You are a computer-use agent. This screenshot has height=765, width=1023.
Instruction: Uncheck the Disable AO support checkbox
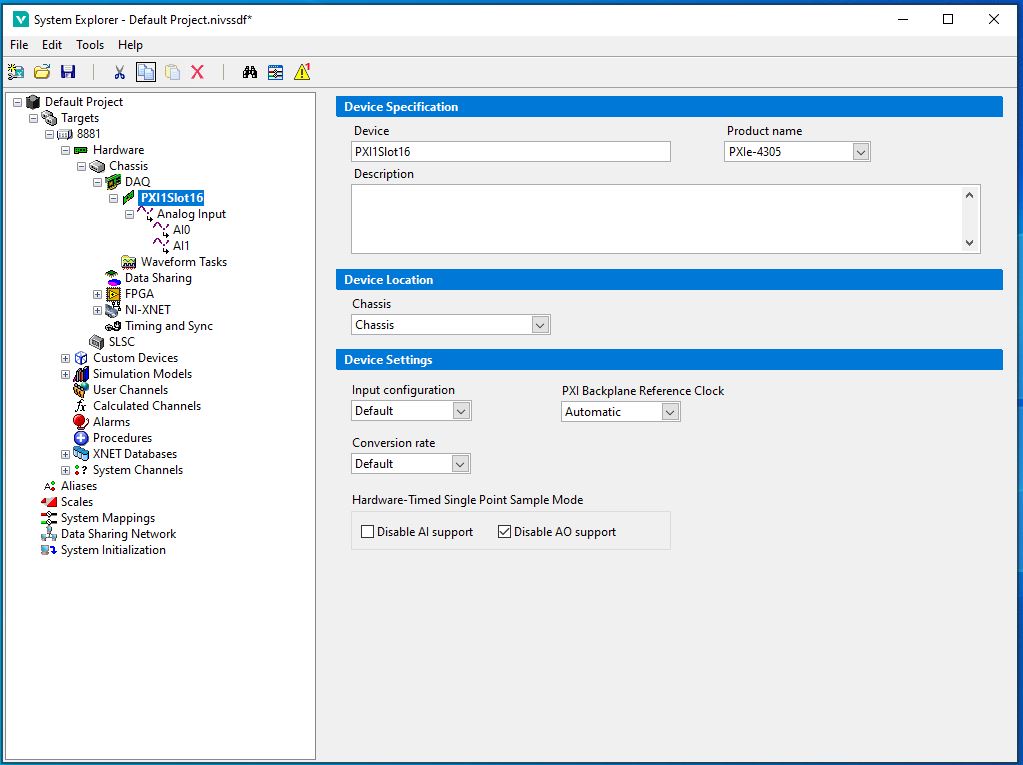504,532
